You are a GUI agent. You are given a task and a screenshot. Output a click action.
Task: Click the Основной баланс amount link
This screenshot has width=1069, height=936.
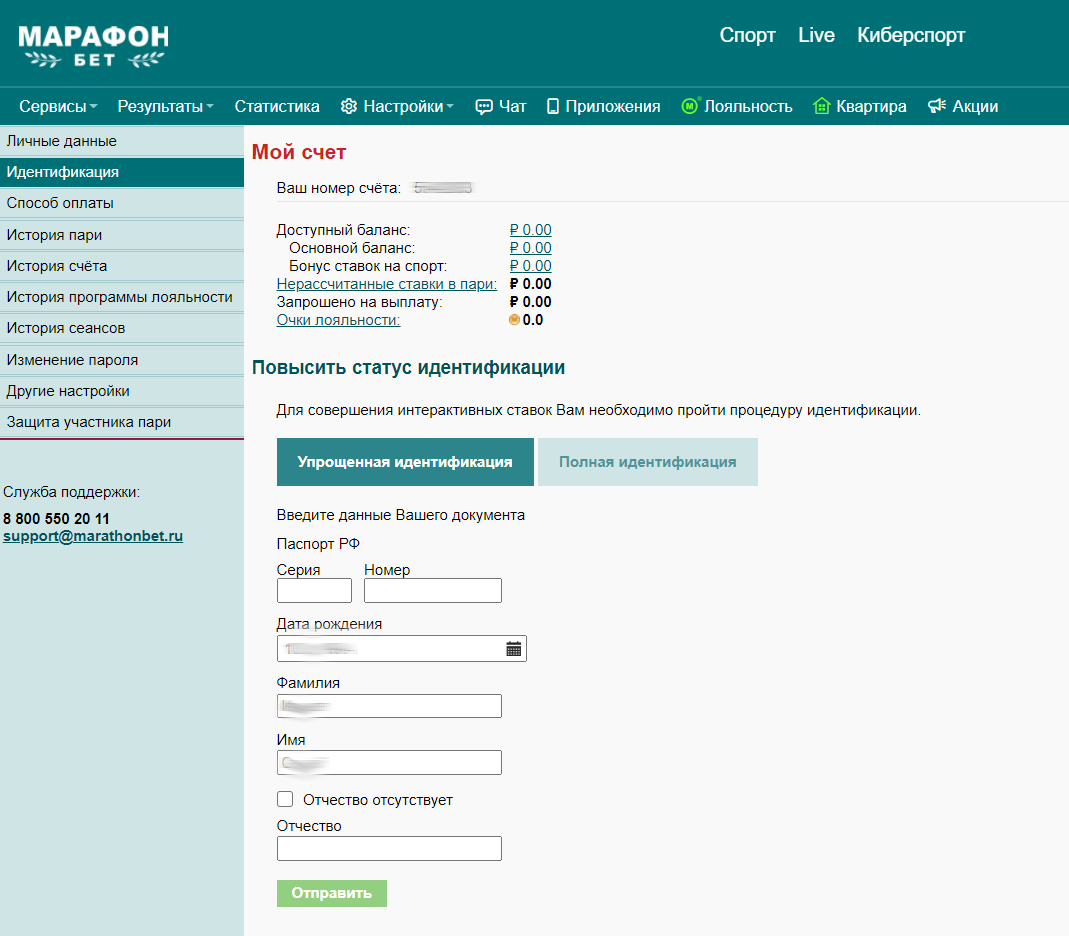(x=530, y=248)
